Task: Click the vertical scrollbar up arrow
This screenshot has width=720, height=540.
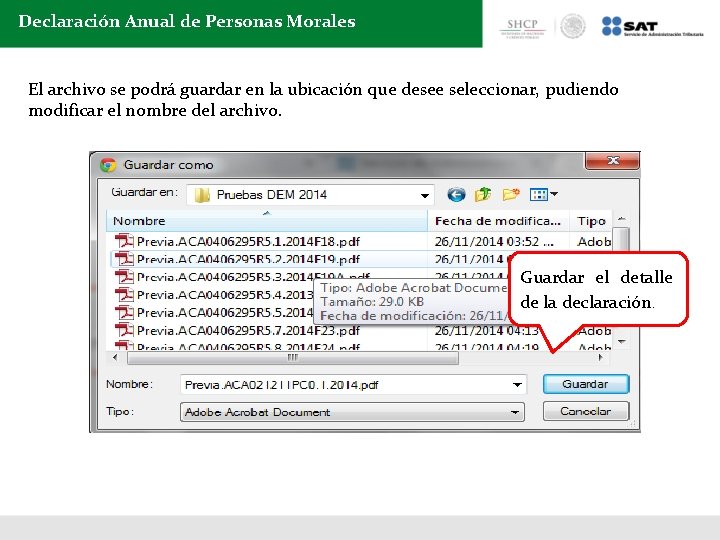Action: (622, 219)
